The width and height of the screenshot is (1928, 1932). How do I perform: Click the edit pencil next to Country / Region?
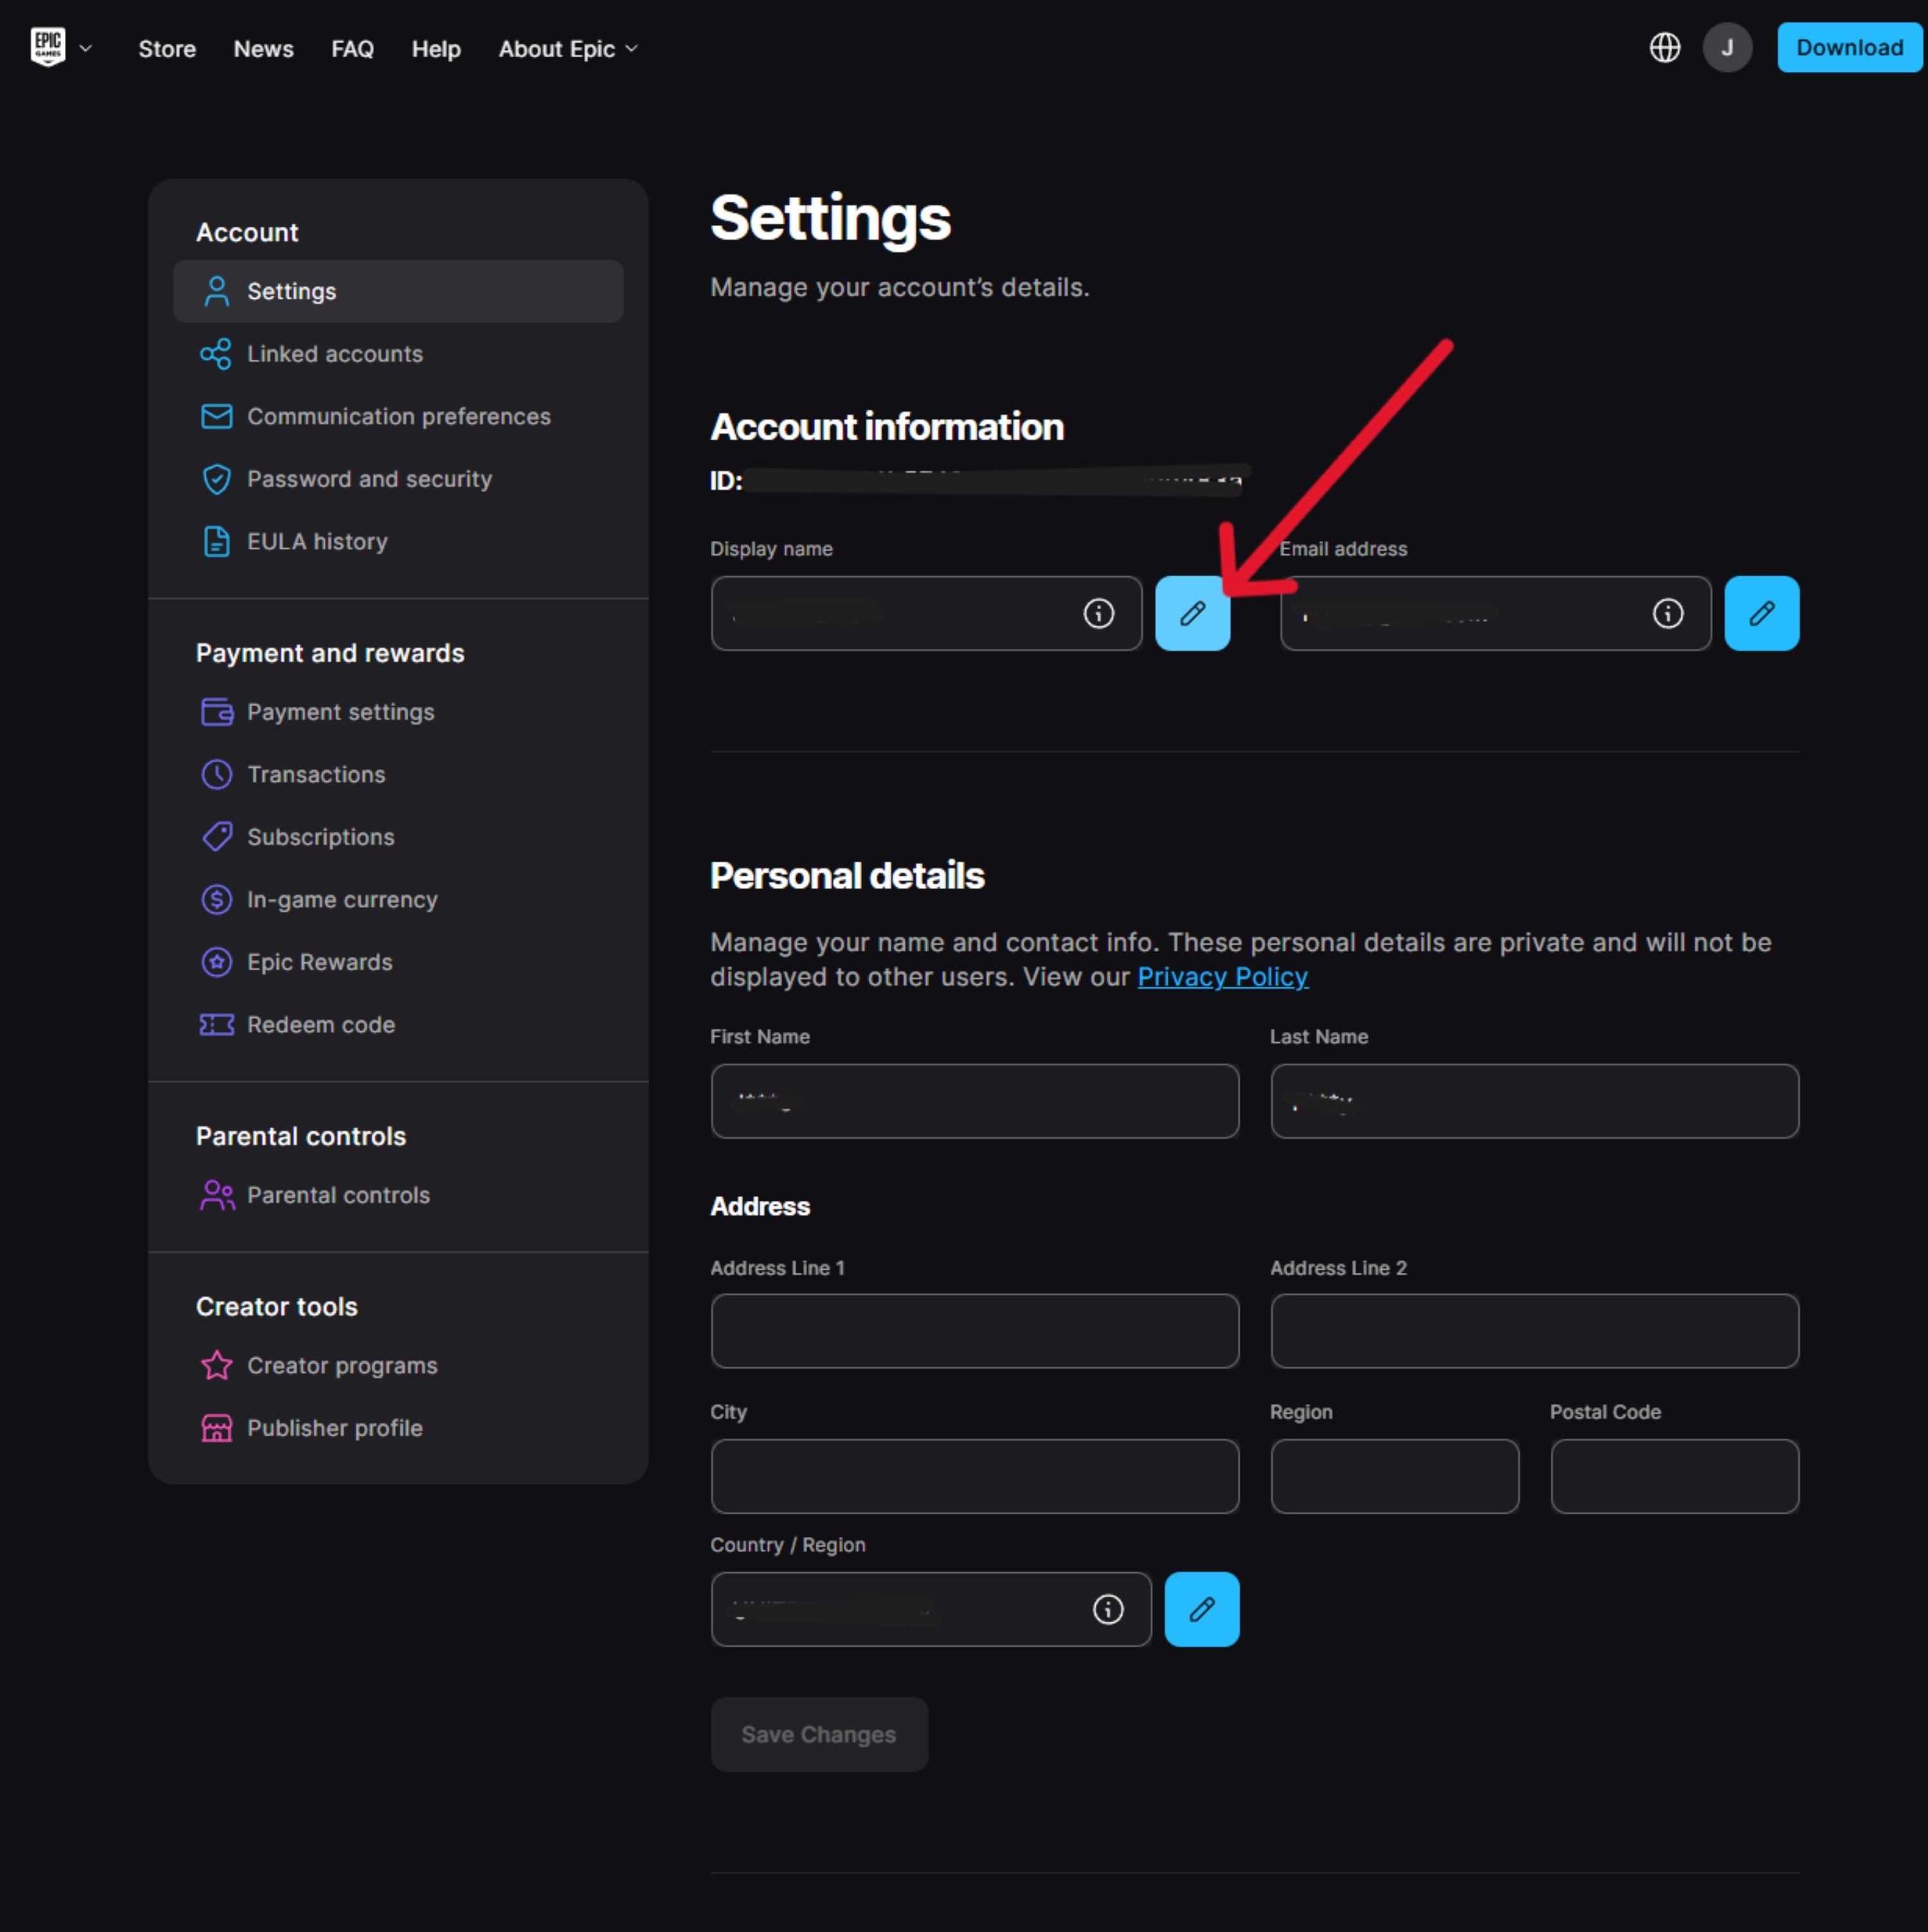[1201, 1609]
